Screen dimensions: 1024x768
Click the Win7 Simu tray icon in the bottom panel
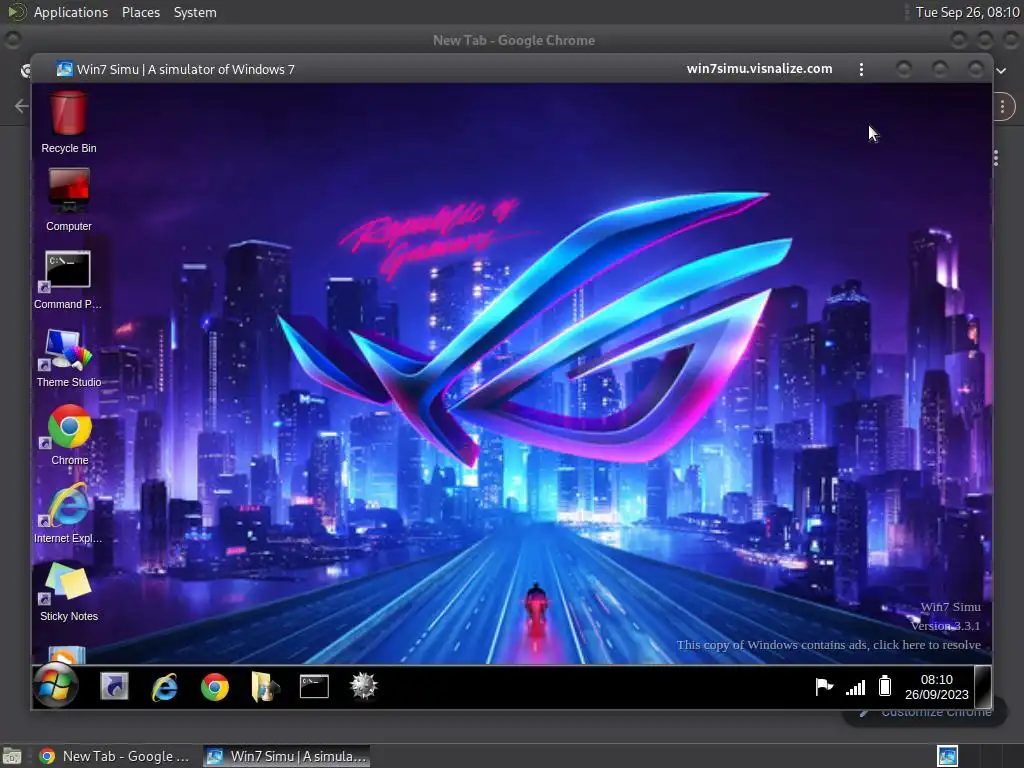click(948, 756)
